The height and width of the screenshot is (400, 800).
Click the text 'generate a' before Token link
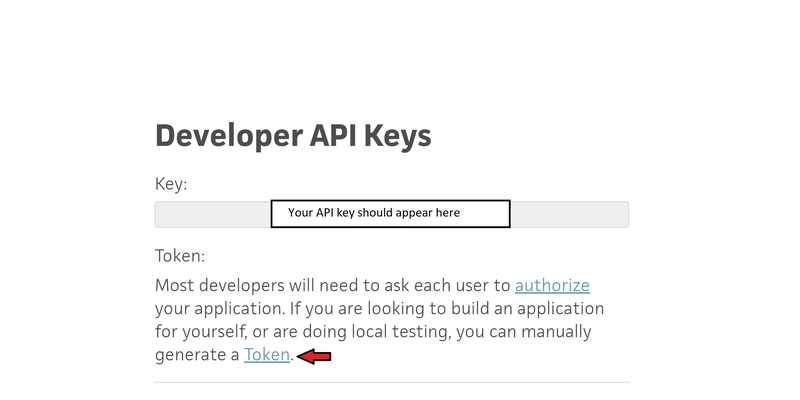click(x=197, y=355)
